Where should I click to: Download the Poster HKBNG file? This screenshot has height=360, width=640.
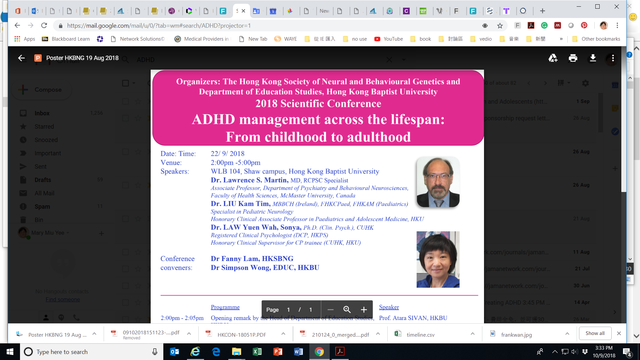[593, 58]
